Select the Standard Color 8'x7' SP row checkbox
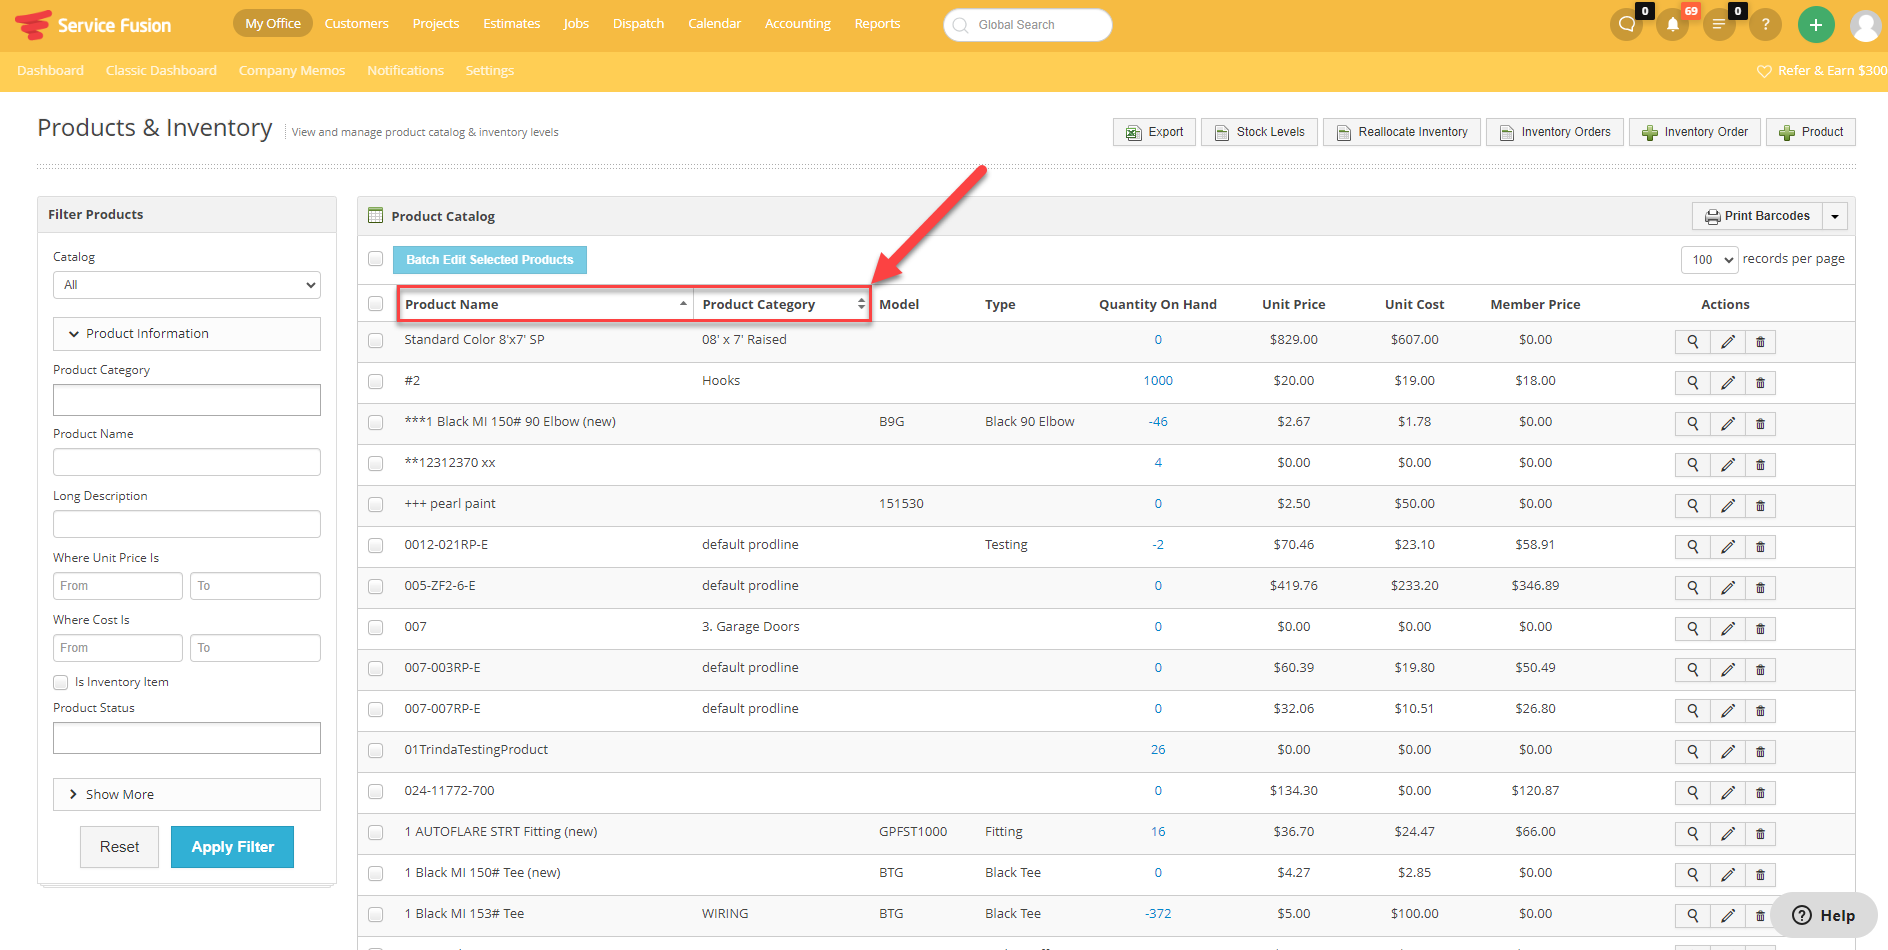1888x950 pixels. [x=375, y=340]
